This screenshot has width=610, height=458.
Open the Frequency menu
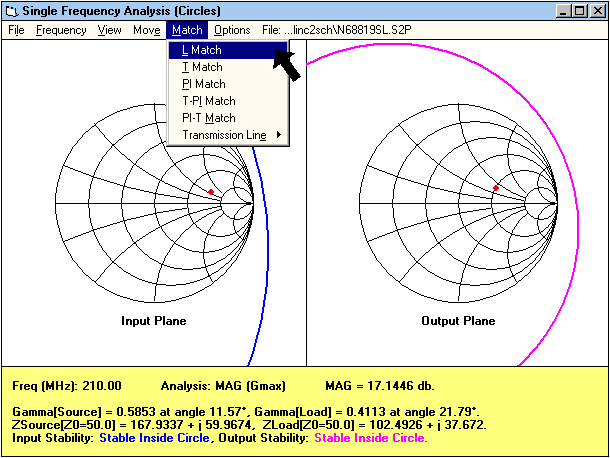61,30
